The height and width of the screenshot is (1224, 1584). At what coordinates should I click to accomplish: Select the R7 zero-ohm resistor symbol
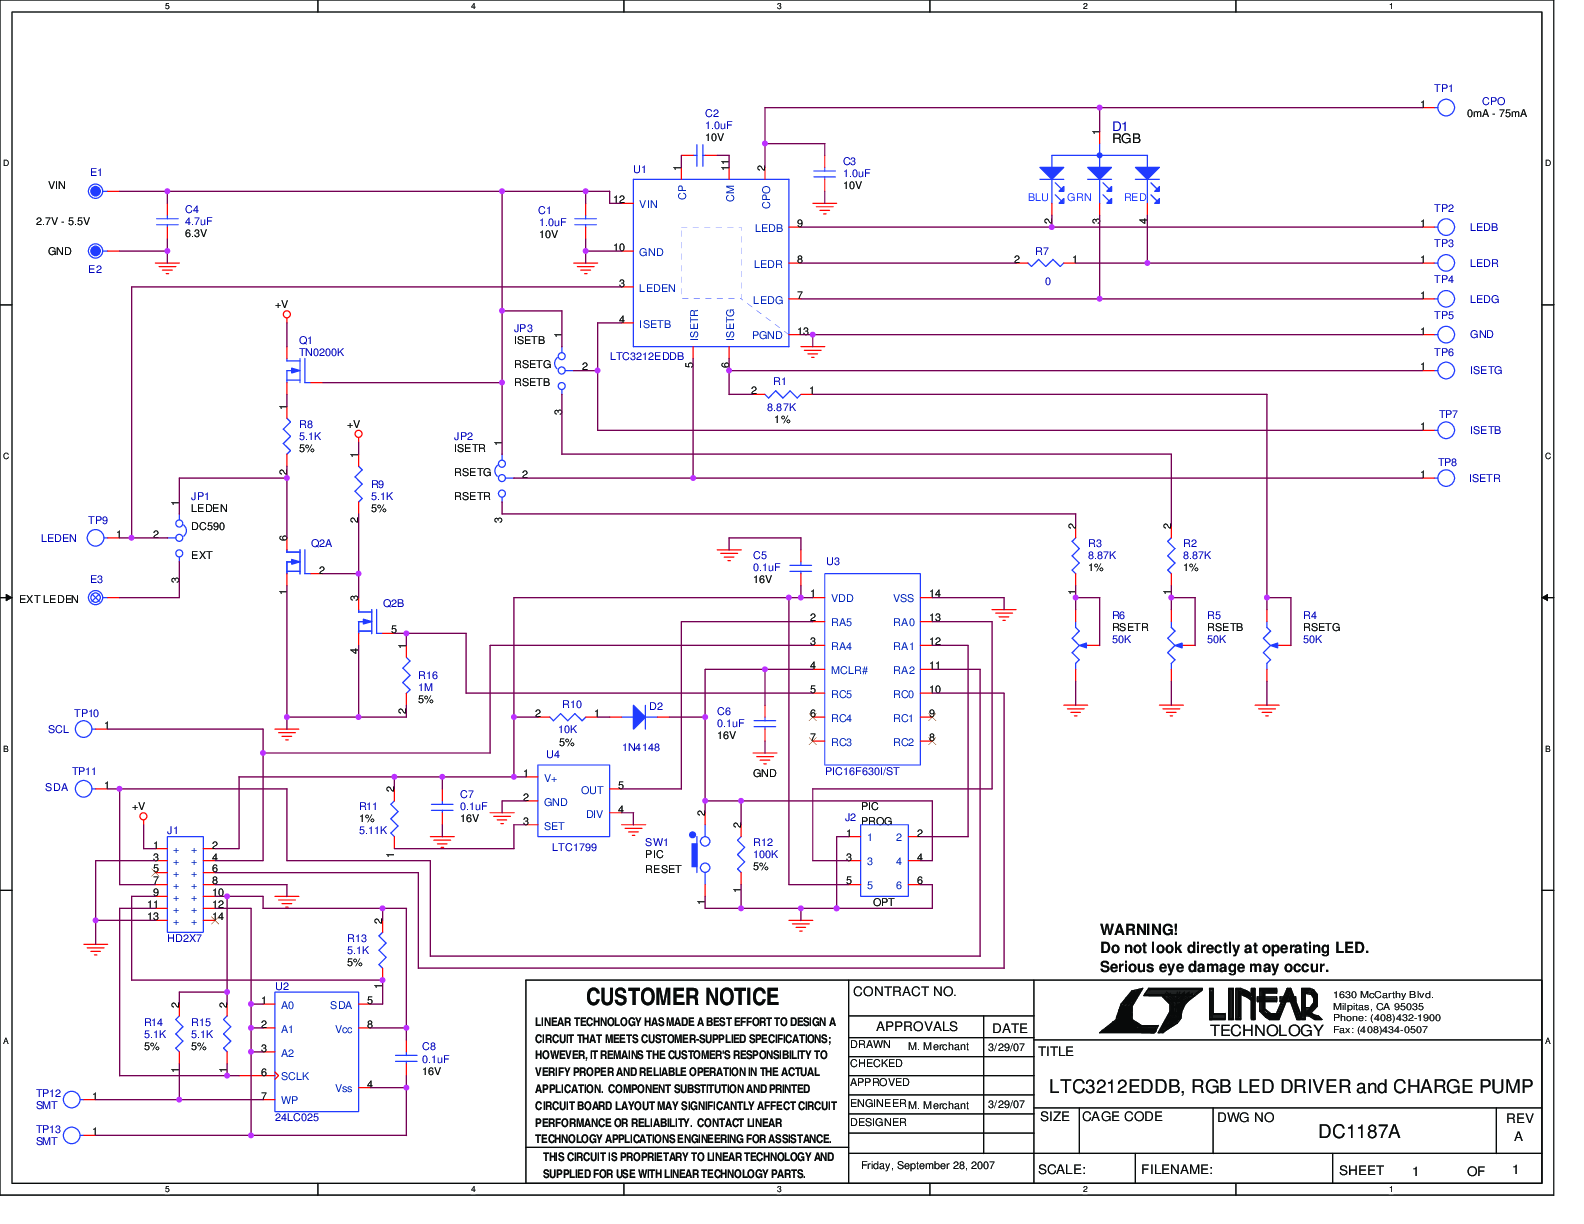pyautogui.click(x=1047, y=263)
